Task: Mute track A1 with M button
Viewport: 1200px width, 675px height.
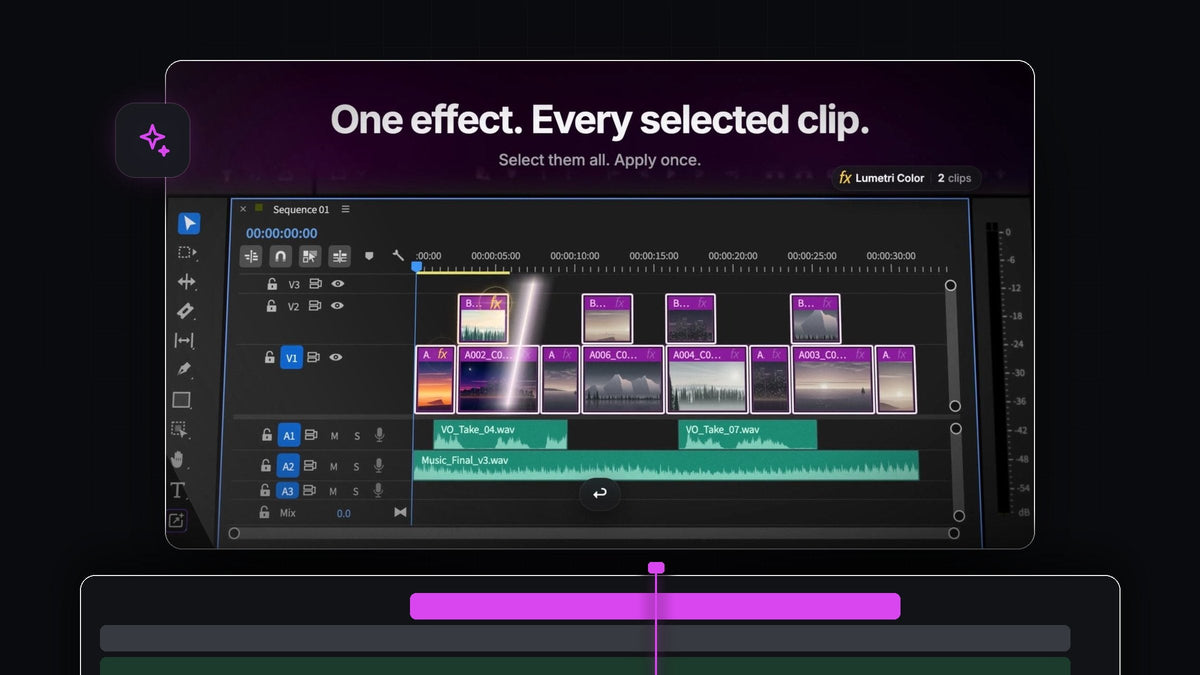Action: point(335,436)
